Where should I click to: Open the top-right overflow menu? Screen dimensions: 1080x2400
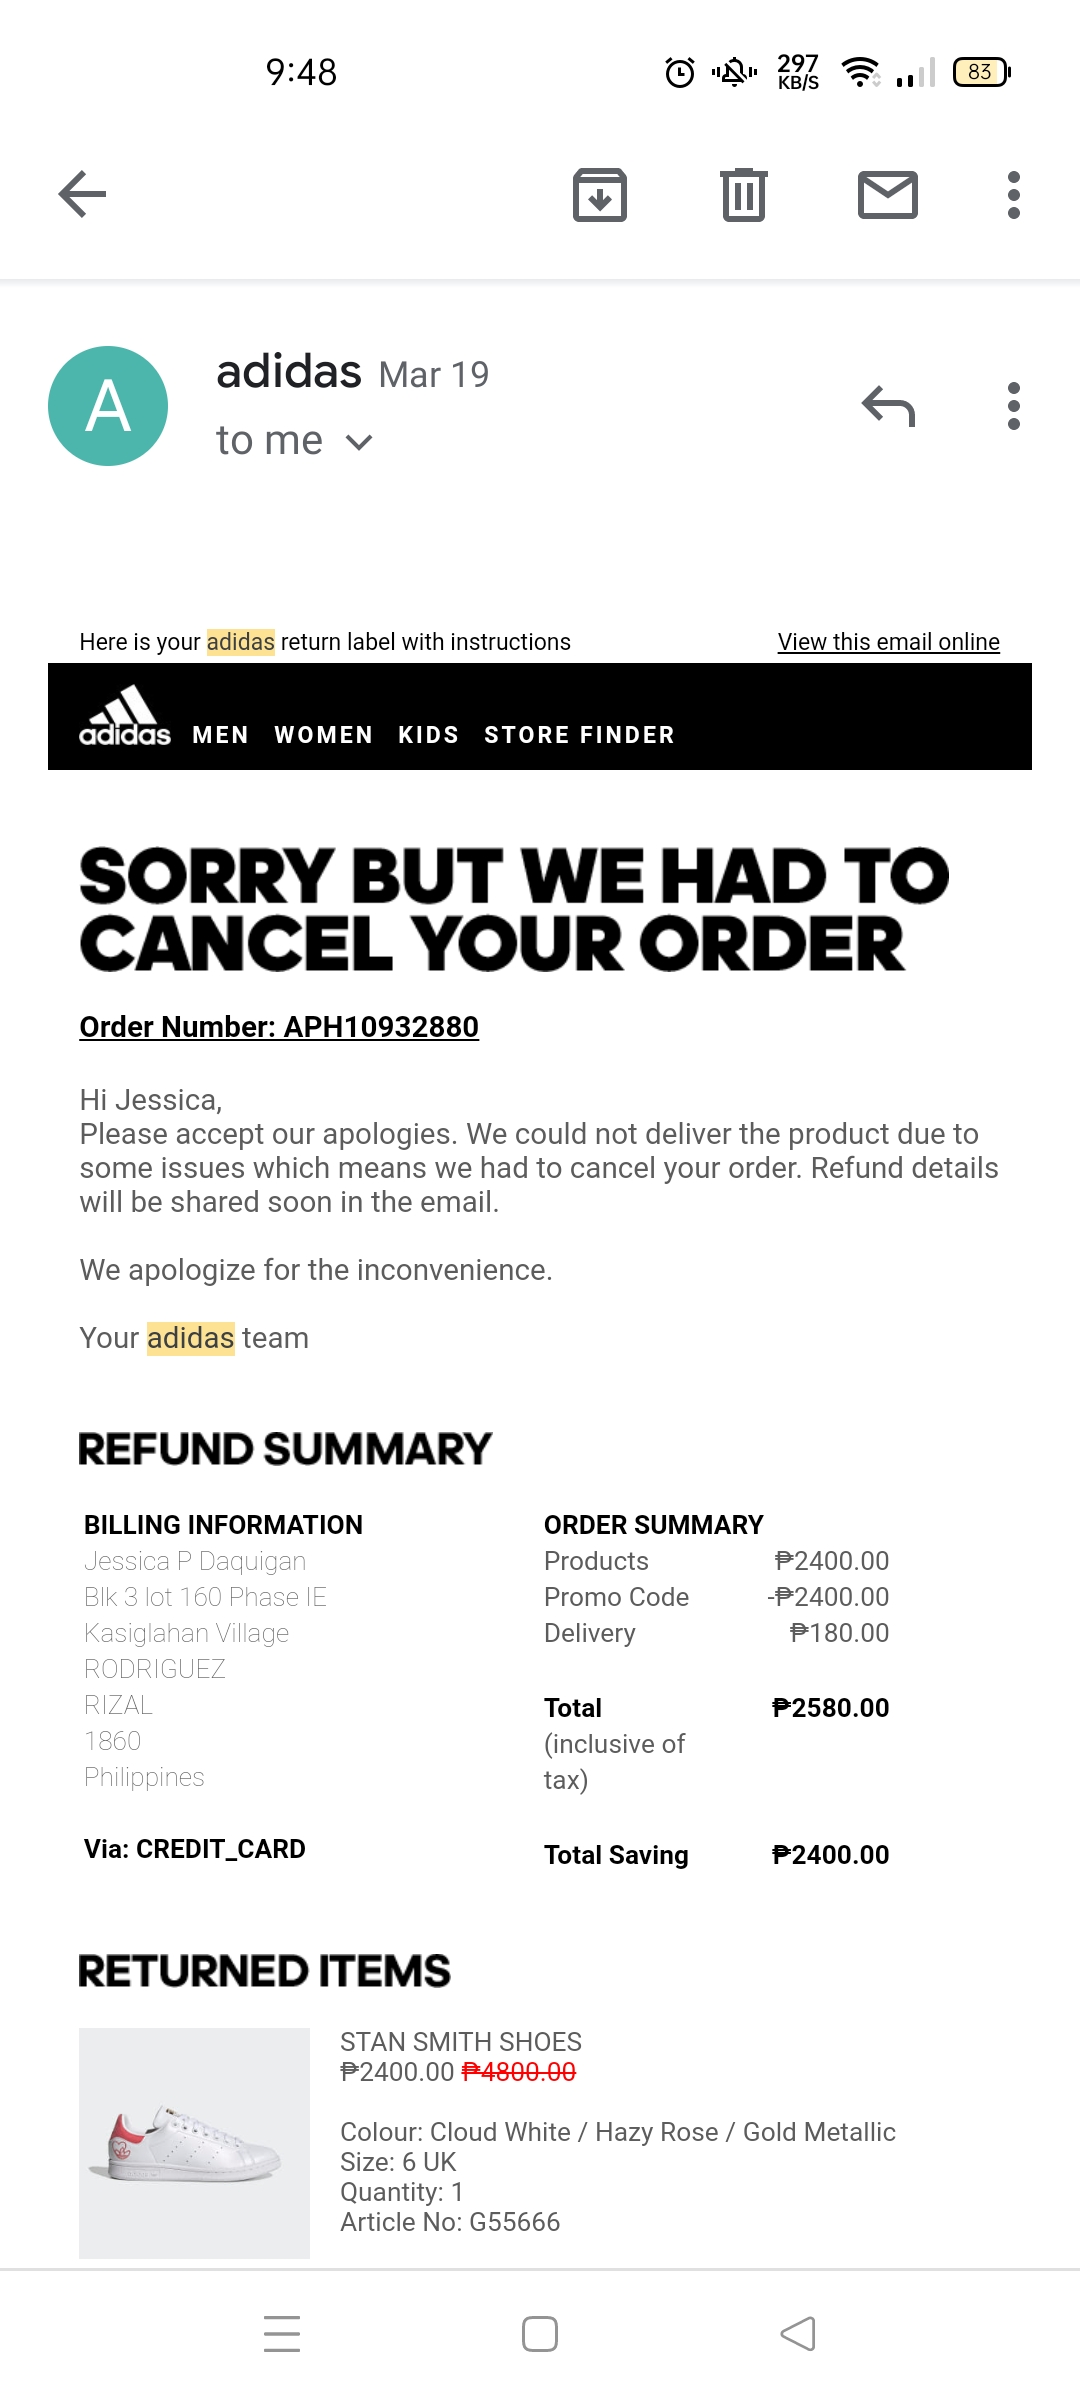[1012, 194]
